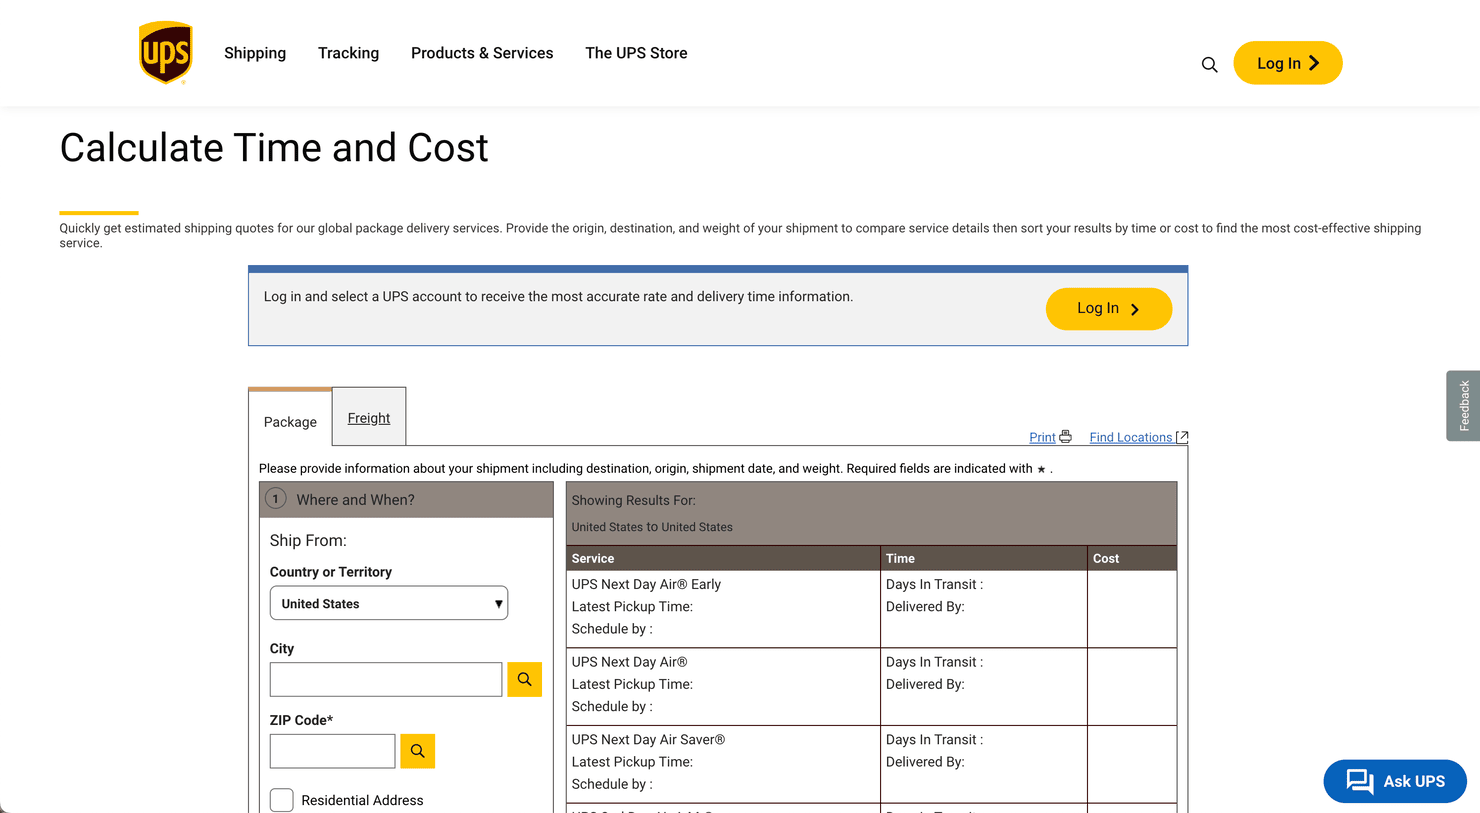Switch to the Freight tab
Viewport: 1480px width, 813px height.
coord(369,417)
